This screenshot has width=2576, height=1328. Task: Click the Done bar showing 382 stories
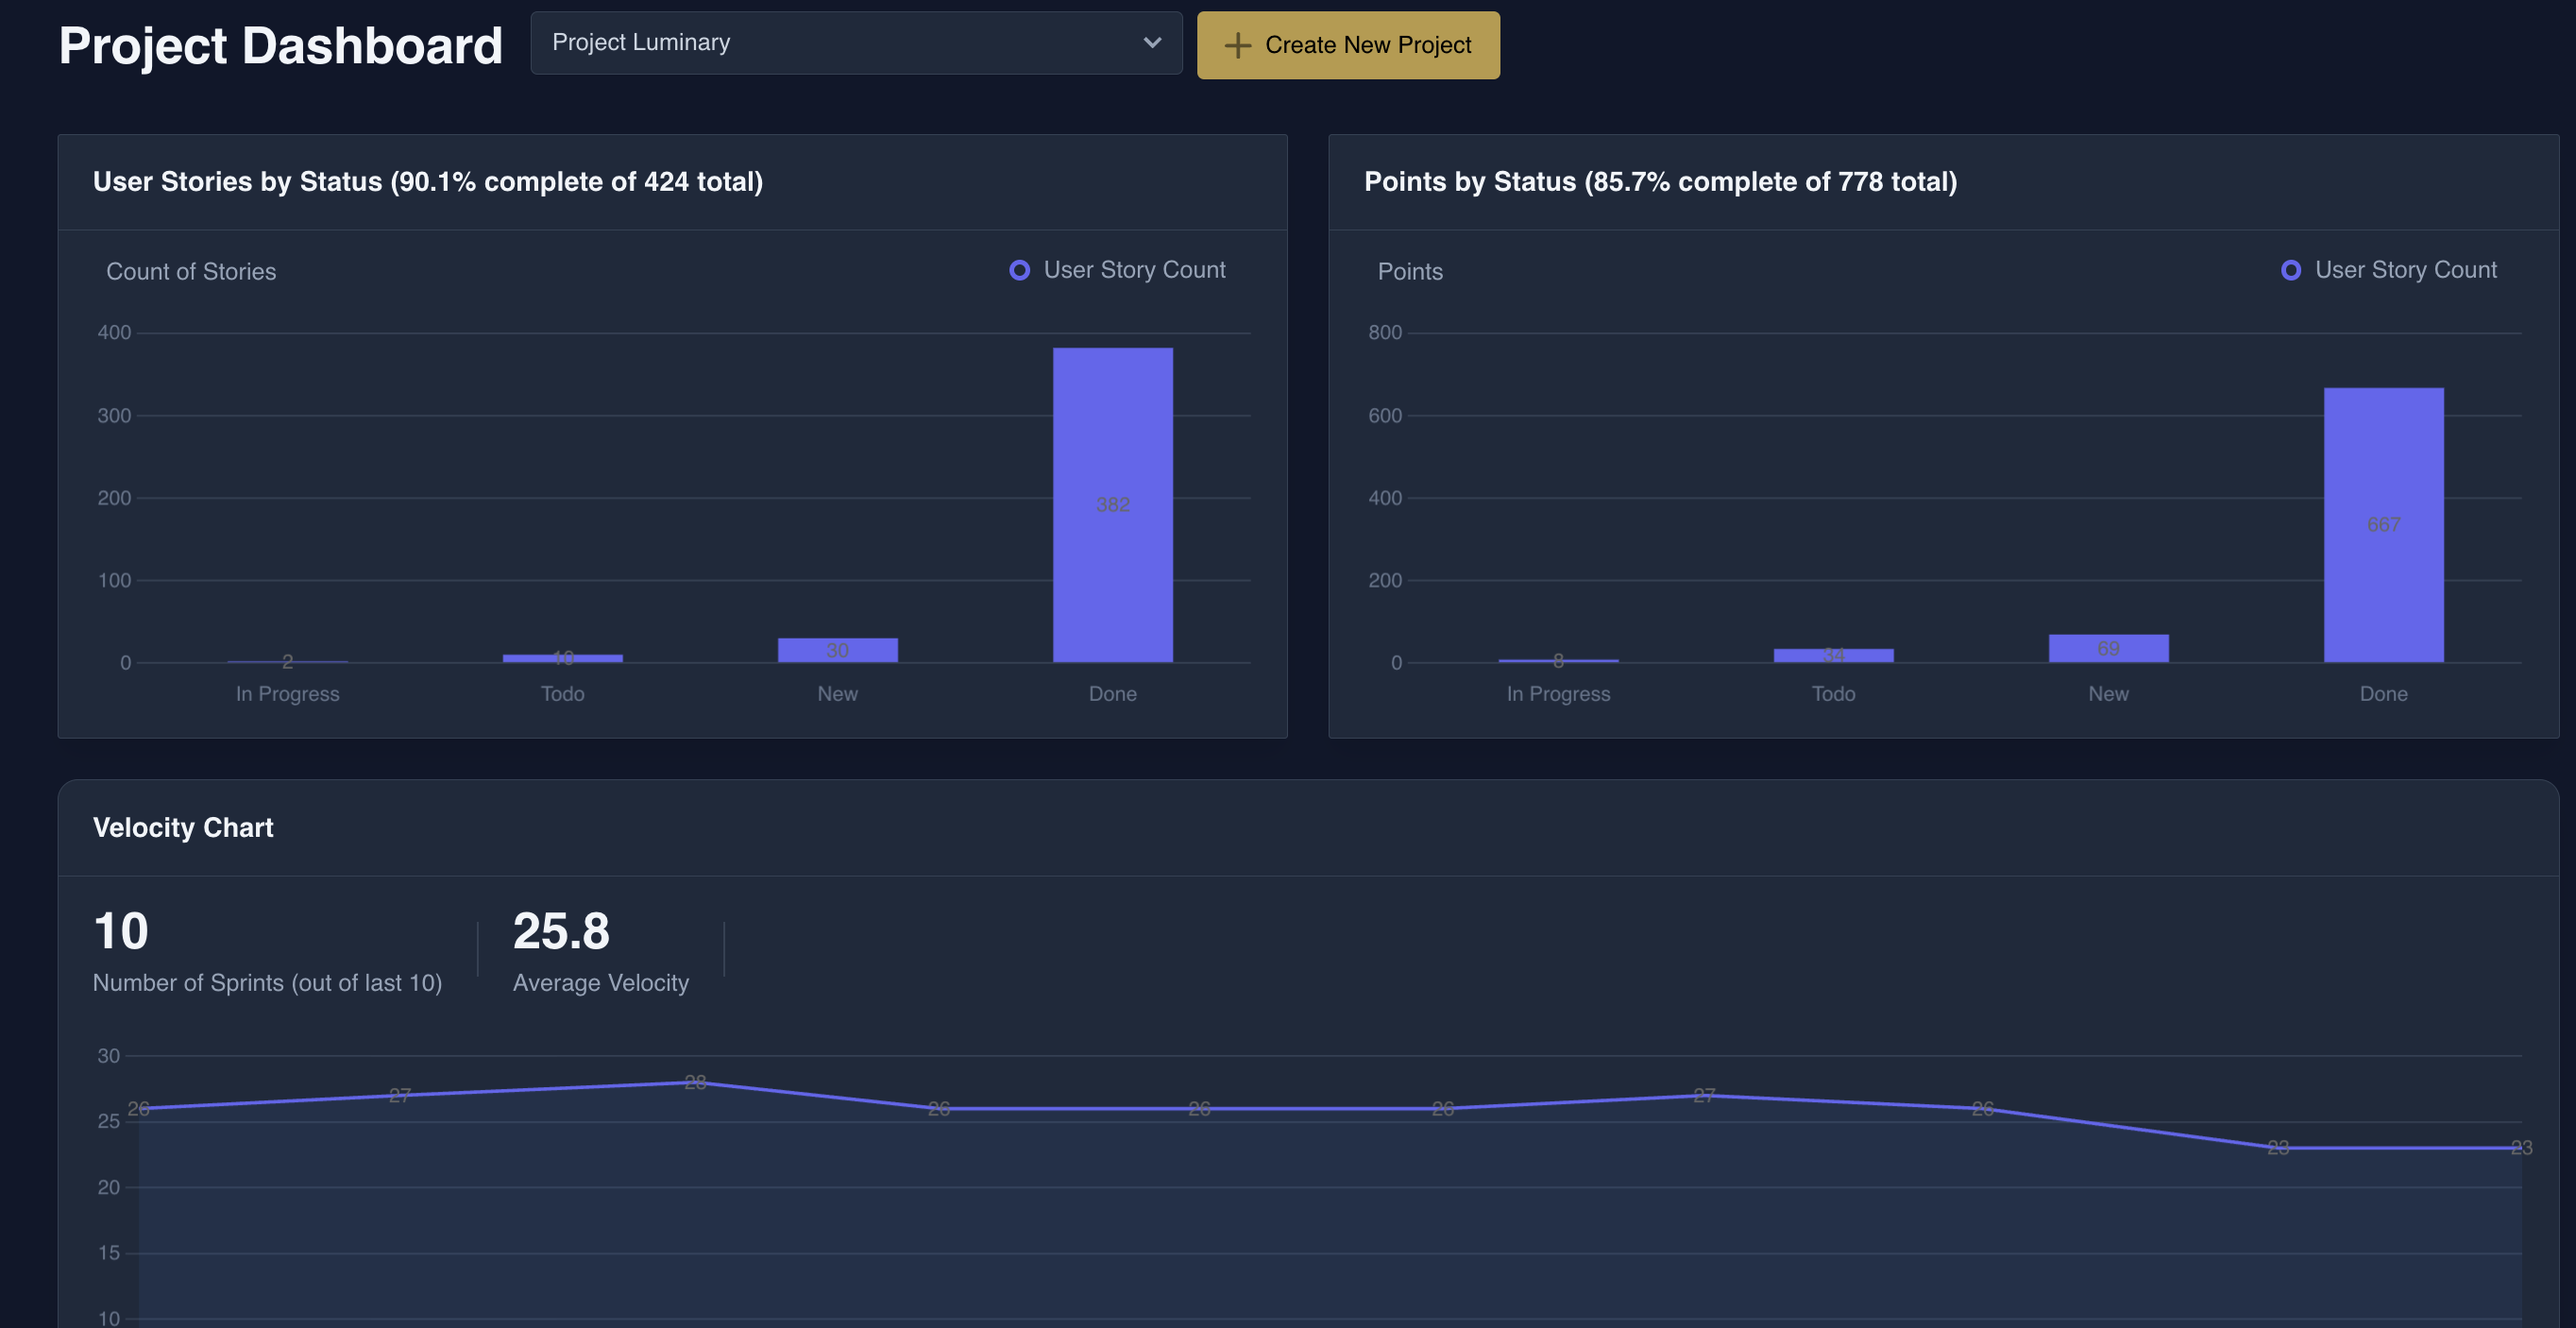pyautogui.click(x=1112, y=505)
